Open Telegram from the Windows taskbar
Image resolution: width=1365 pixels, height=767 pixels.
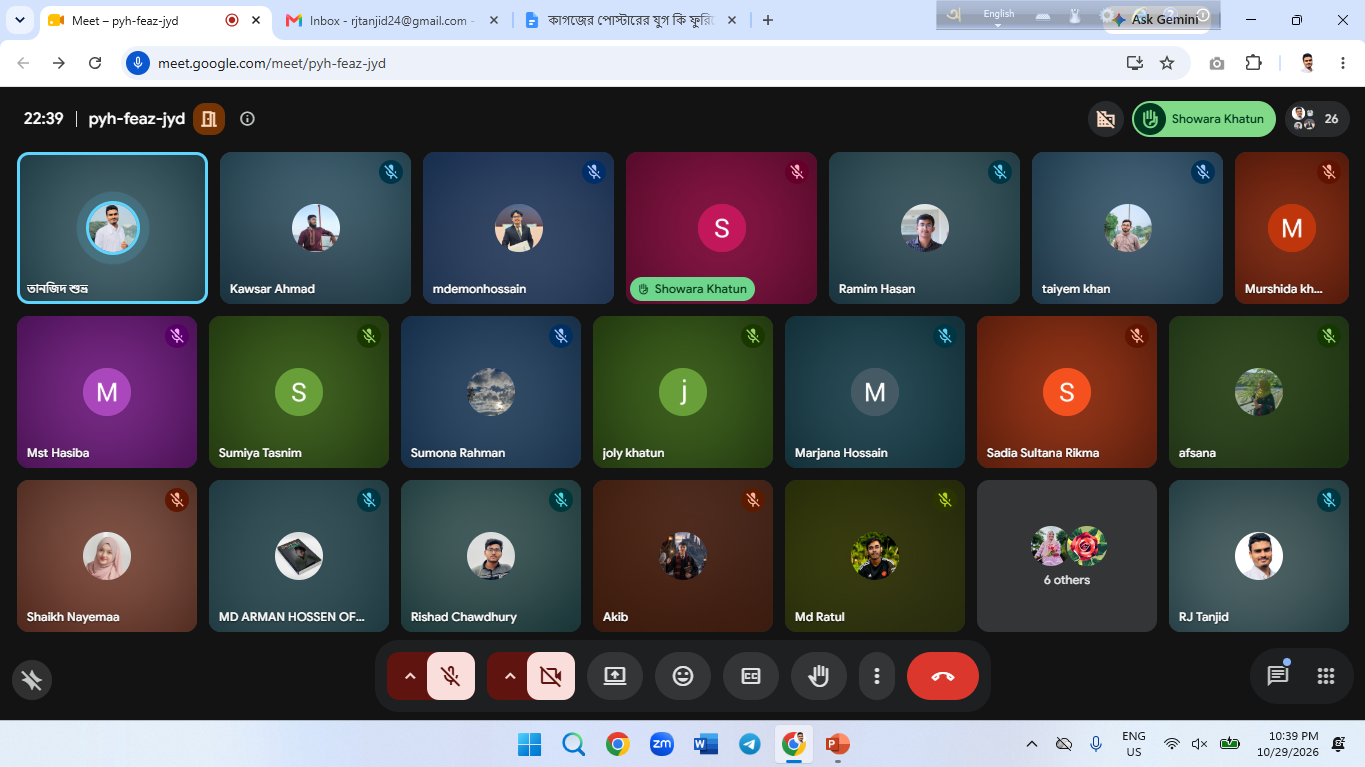click(x=749, y=744)
